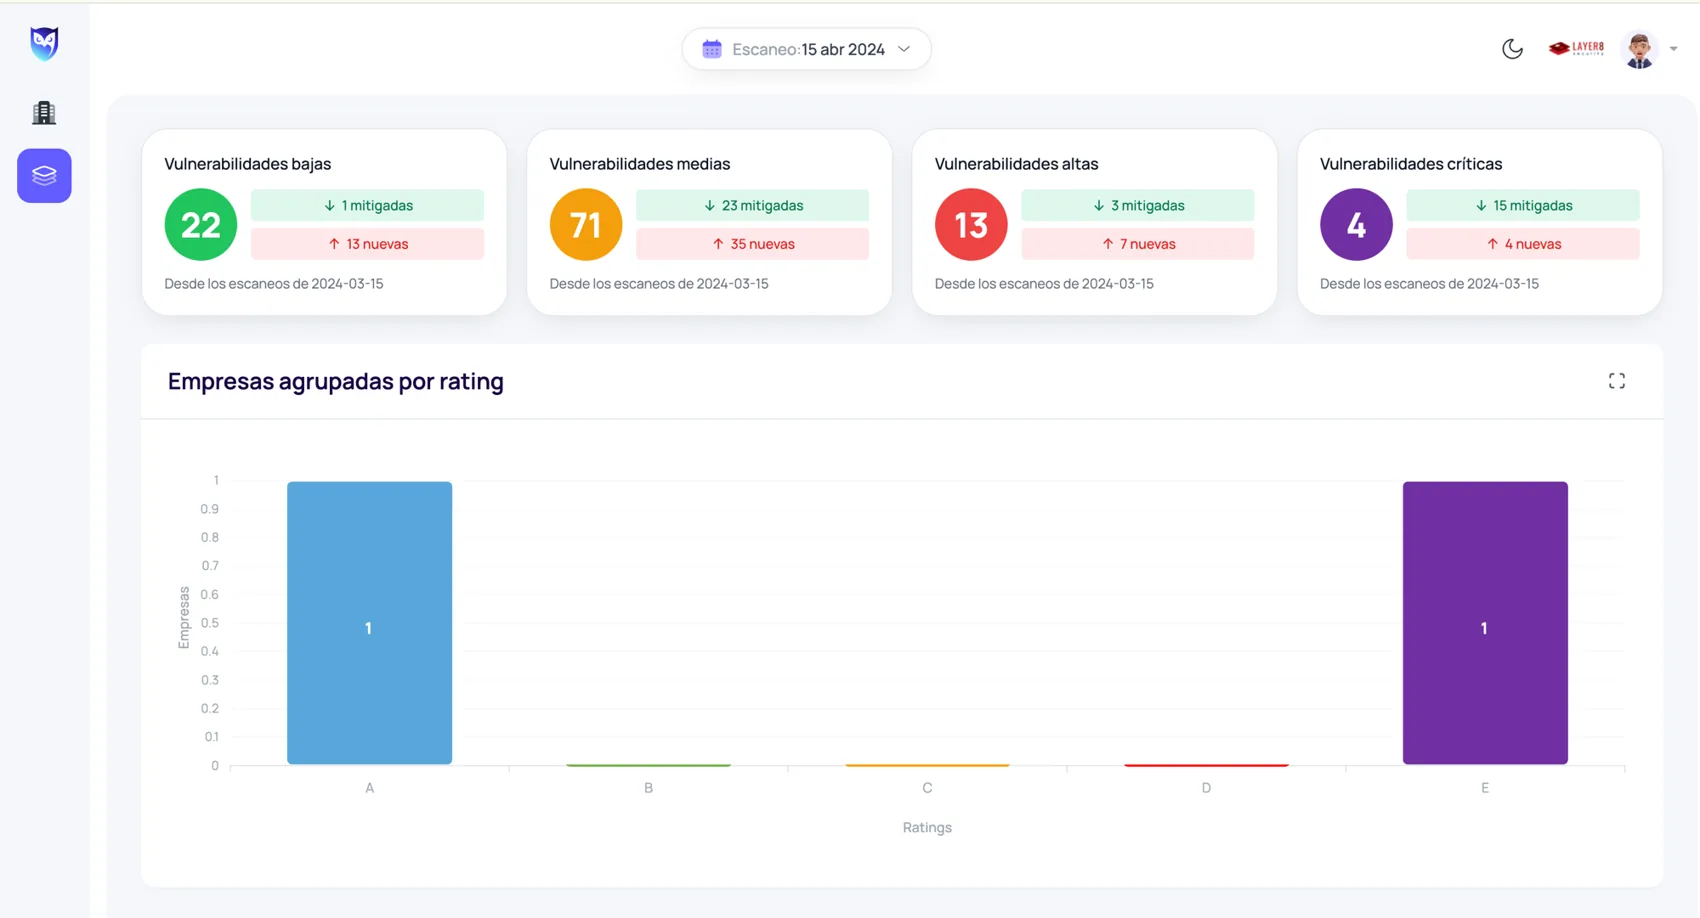
Task: Click the purple rating E bar
Action: click(x=1485, y=623)
